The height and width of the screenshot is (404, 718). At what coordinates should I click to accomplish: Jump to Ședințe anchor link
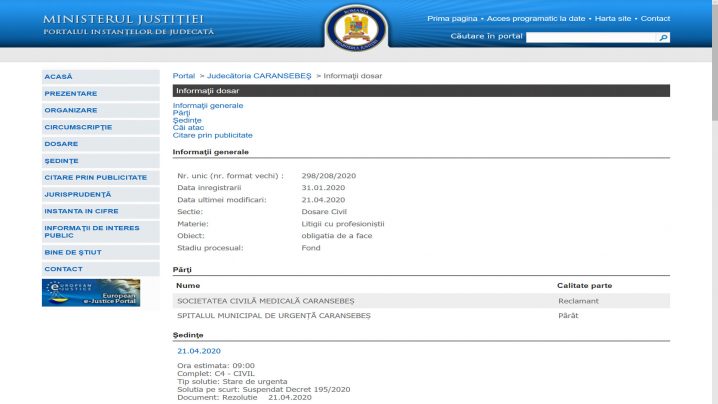187,120
